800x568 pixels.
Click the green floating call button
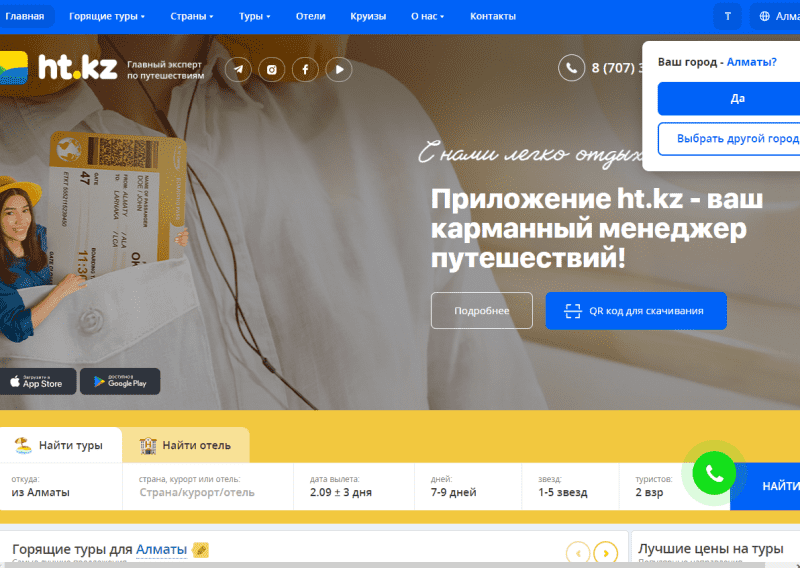pos(714,473)
